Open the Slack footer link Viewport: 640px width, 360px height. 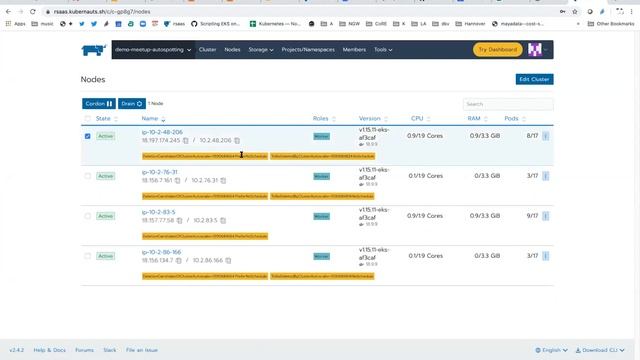click(109, 350)
